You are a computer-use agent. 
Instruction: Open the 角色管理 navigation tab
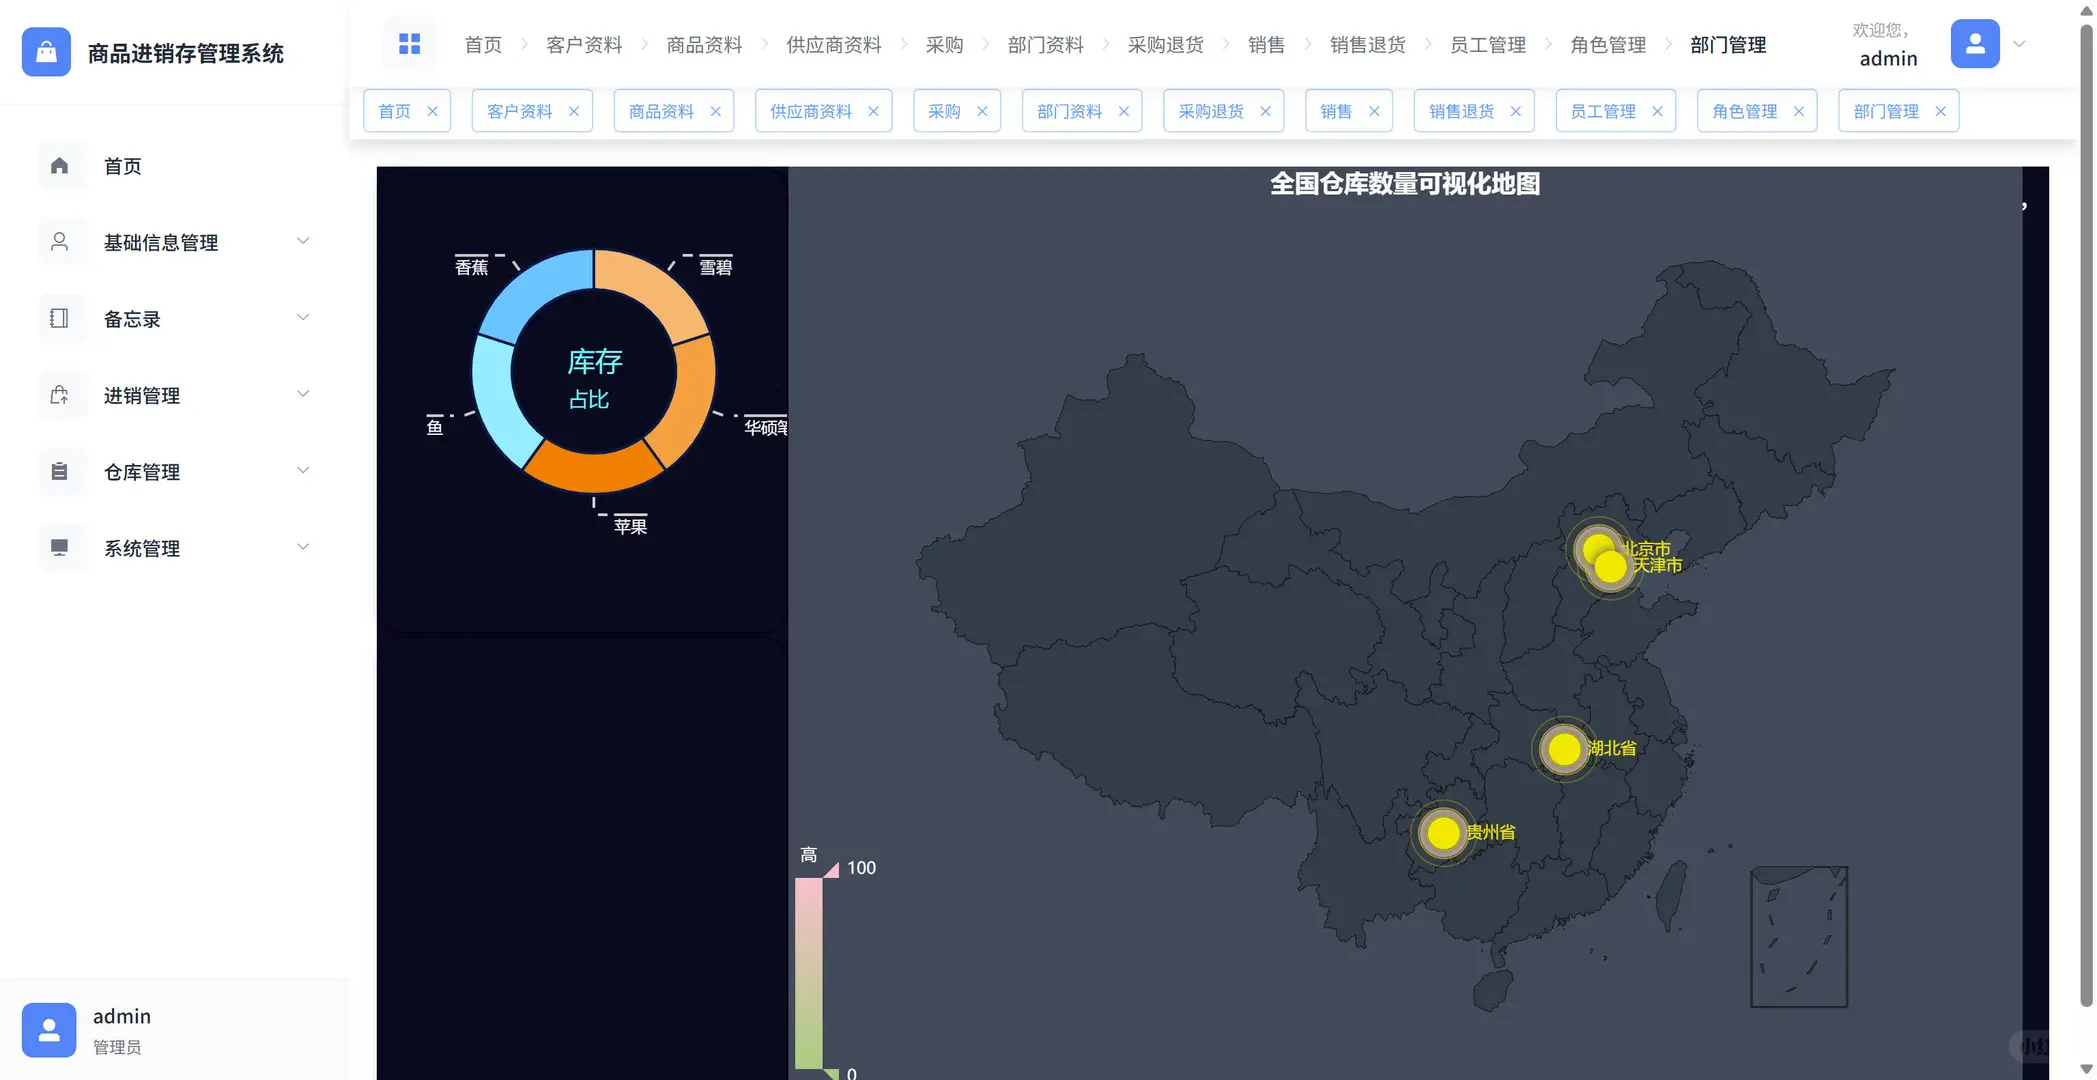click(1607, 44)
